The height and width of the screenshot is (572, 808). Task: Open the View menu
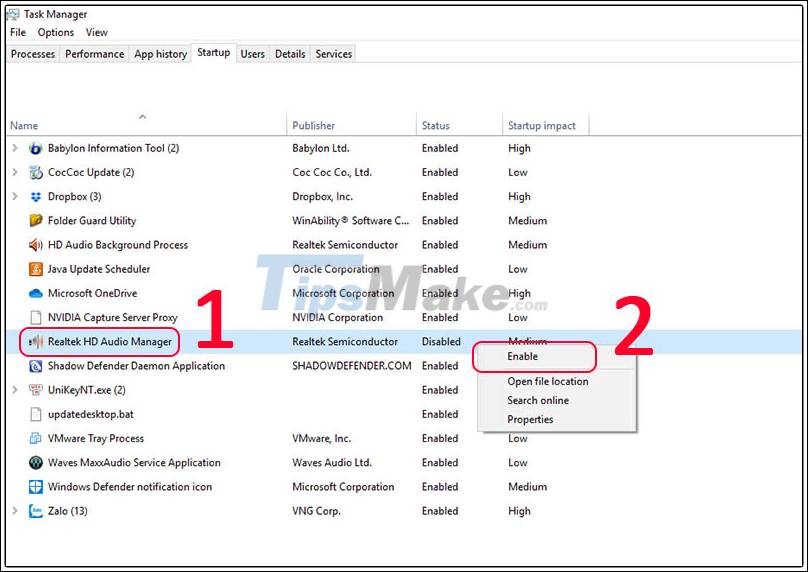coord(96,32)
